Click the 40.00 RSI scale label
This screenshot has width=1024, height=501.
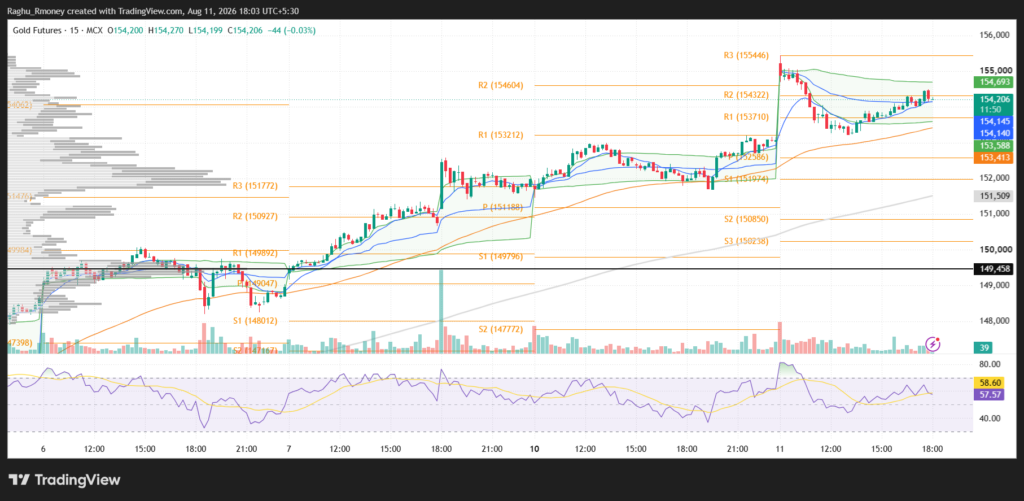click(x=990, y=418)
